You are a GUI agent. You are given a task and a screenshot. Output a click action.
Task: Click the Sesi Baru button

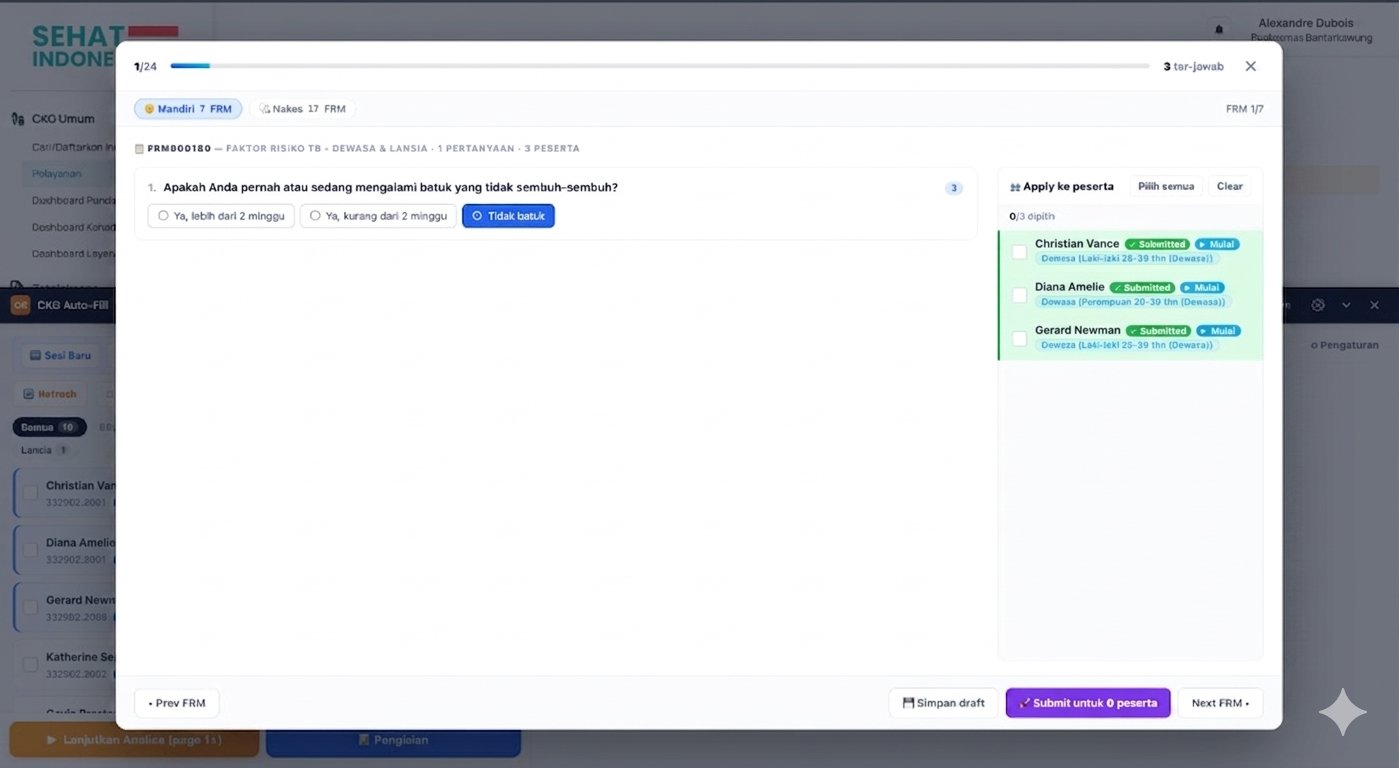[x=60, y=355]
